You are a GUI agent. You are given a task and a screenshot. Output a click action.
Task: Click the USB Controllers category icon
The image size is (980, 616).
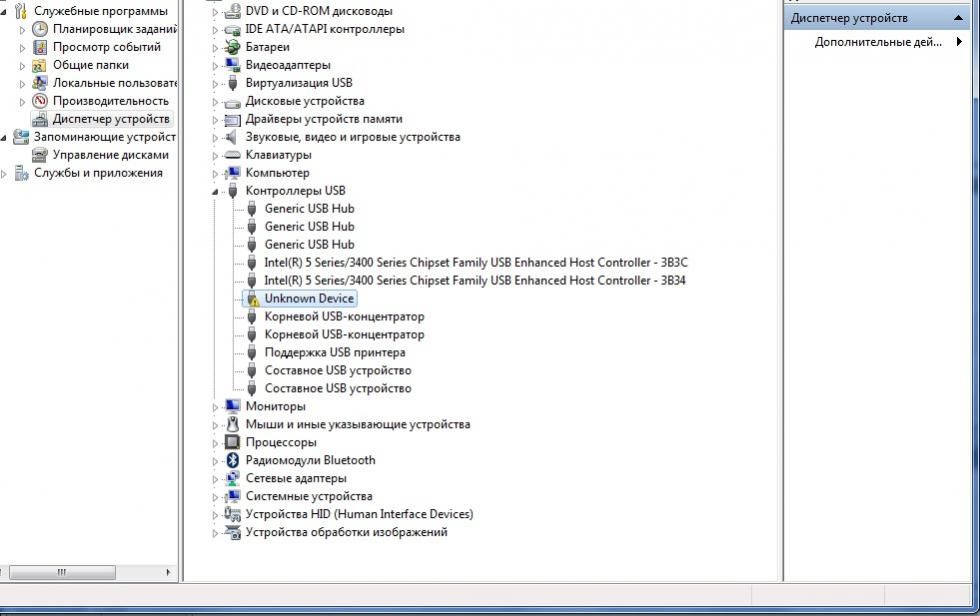(232, 191)
